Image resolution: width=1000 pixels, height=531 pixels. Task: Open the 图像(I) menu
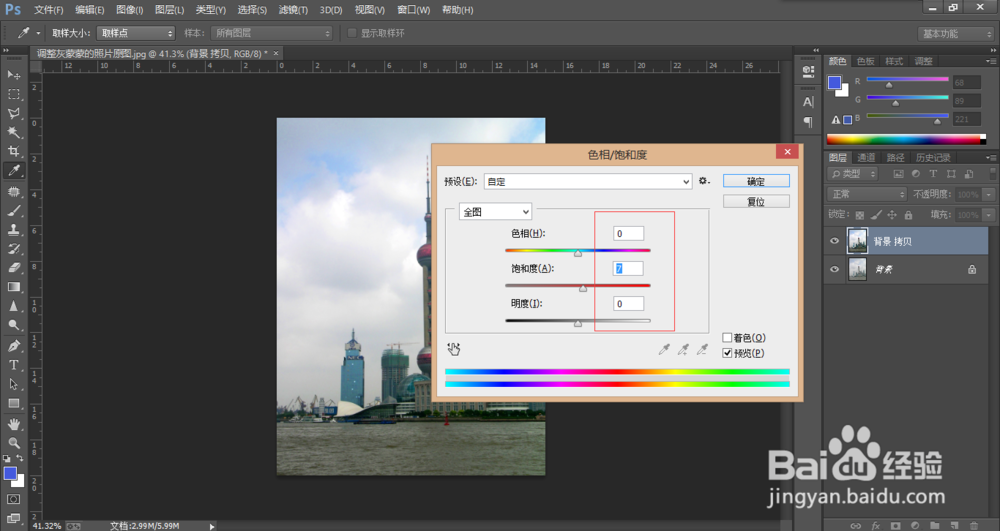coord(129,10)
